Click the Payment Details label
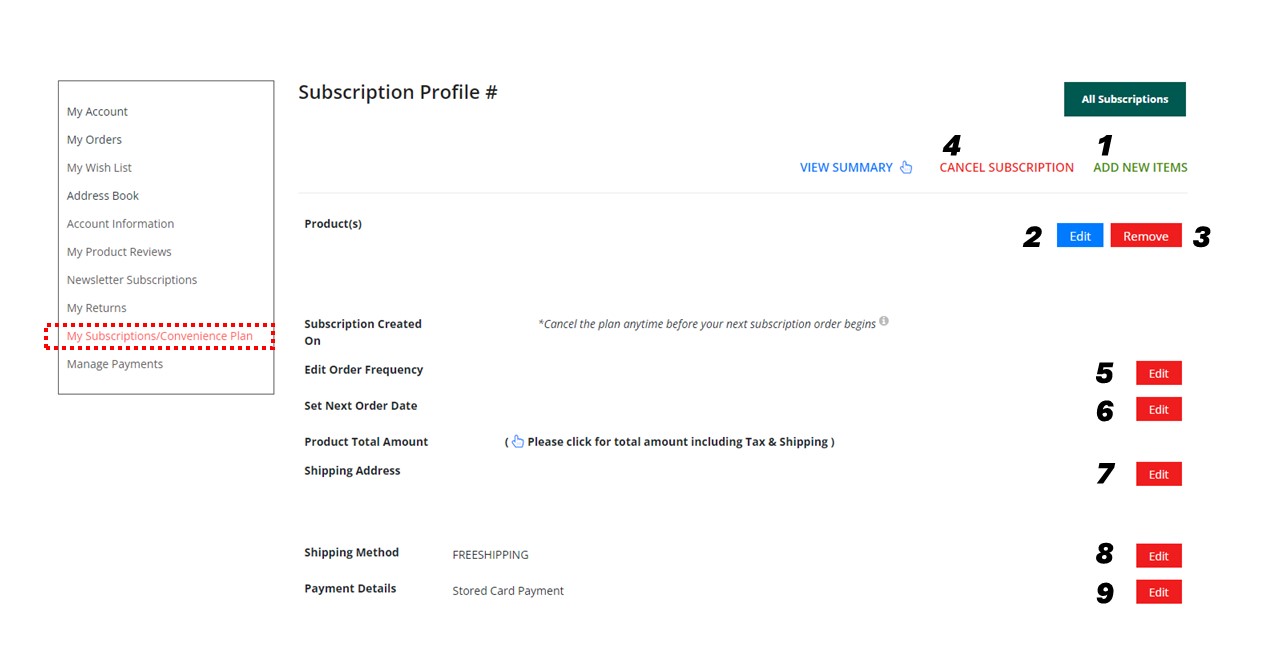The width and height of the screenshot is (1279, 671). tap(350, 588)
